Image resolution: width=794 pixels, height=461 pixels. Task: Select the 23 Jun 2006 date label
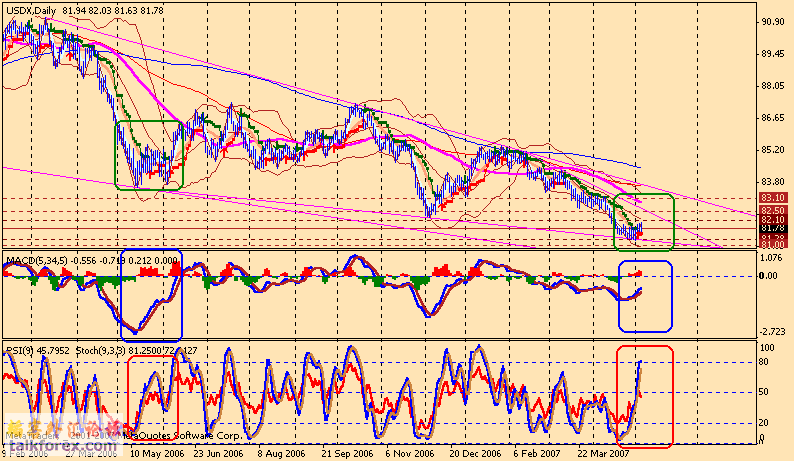(218, 453)
